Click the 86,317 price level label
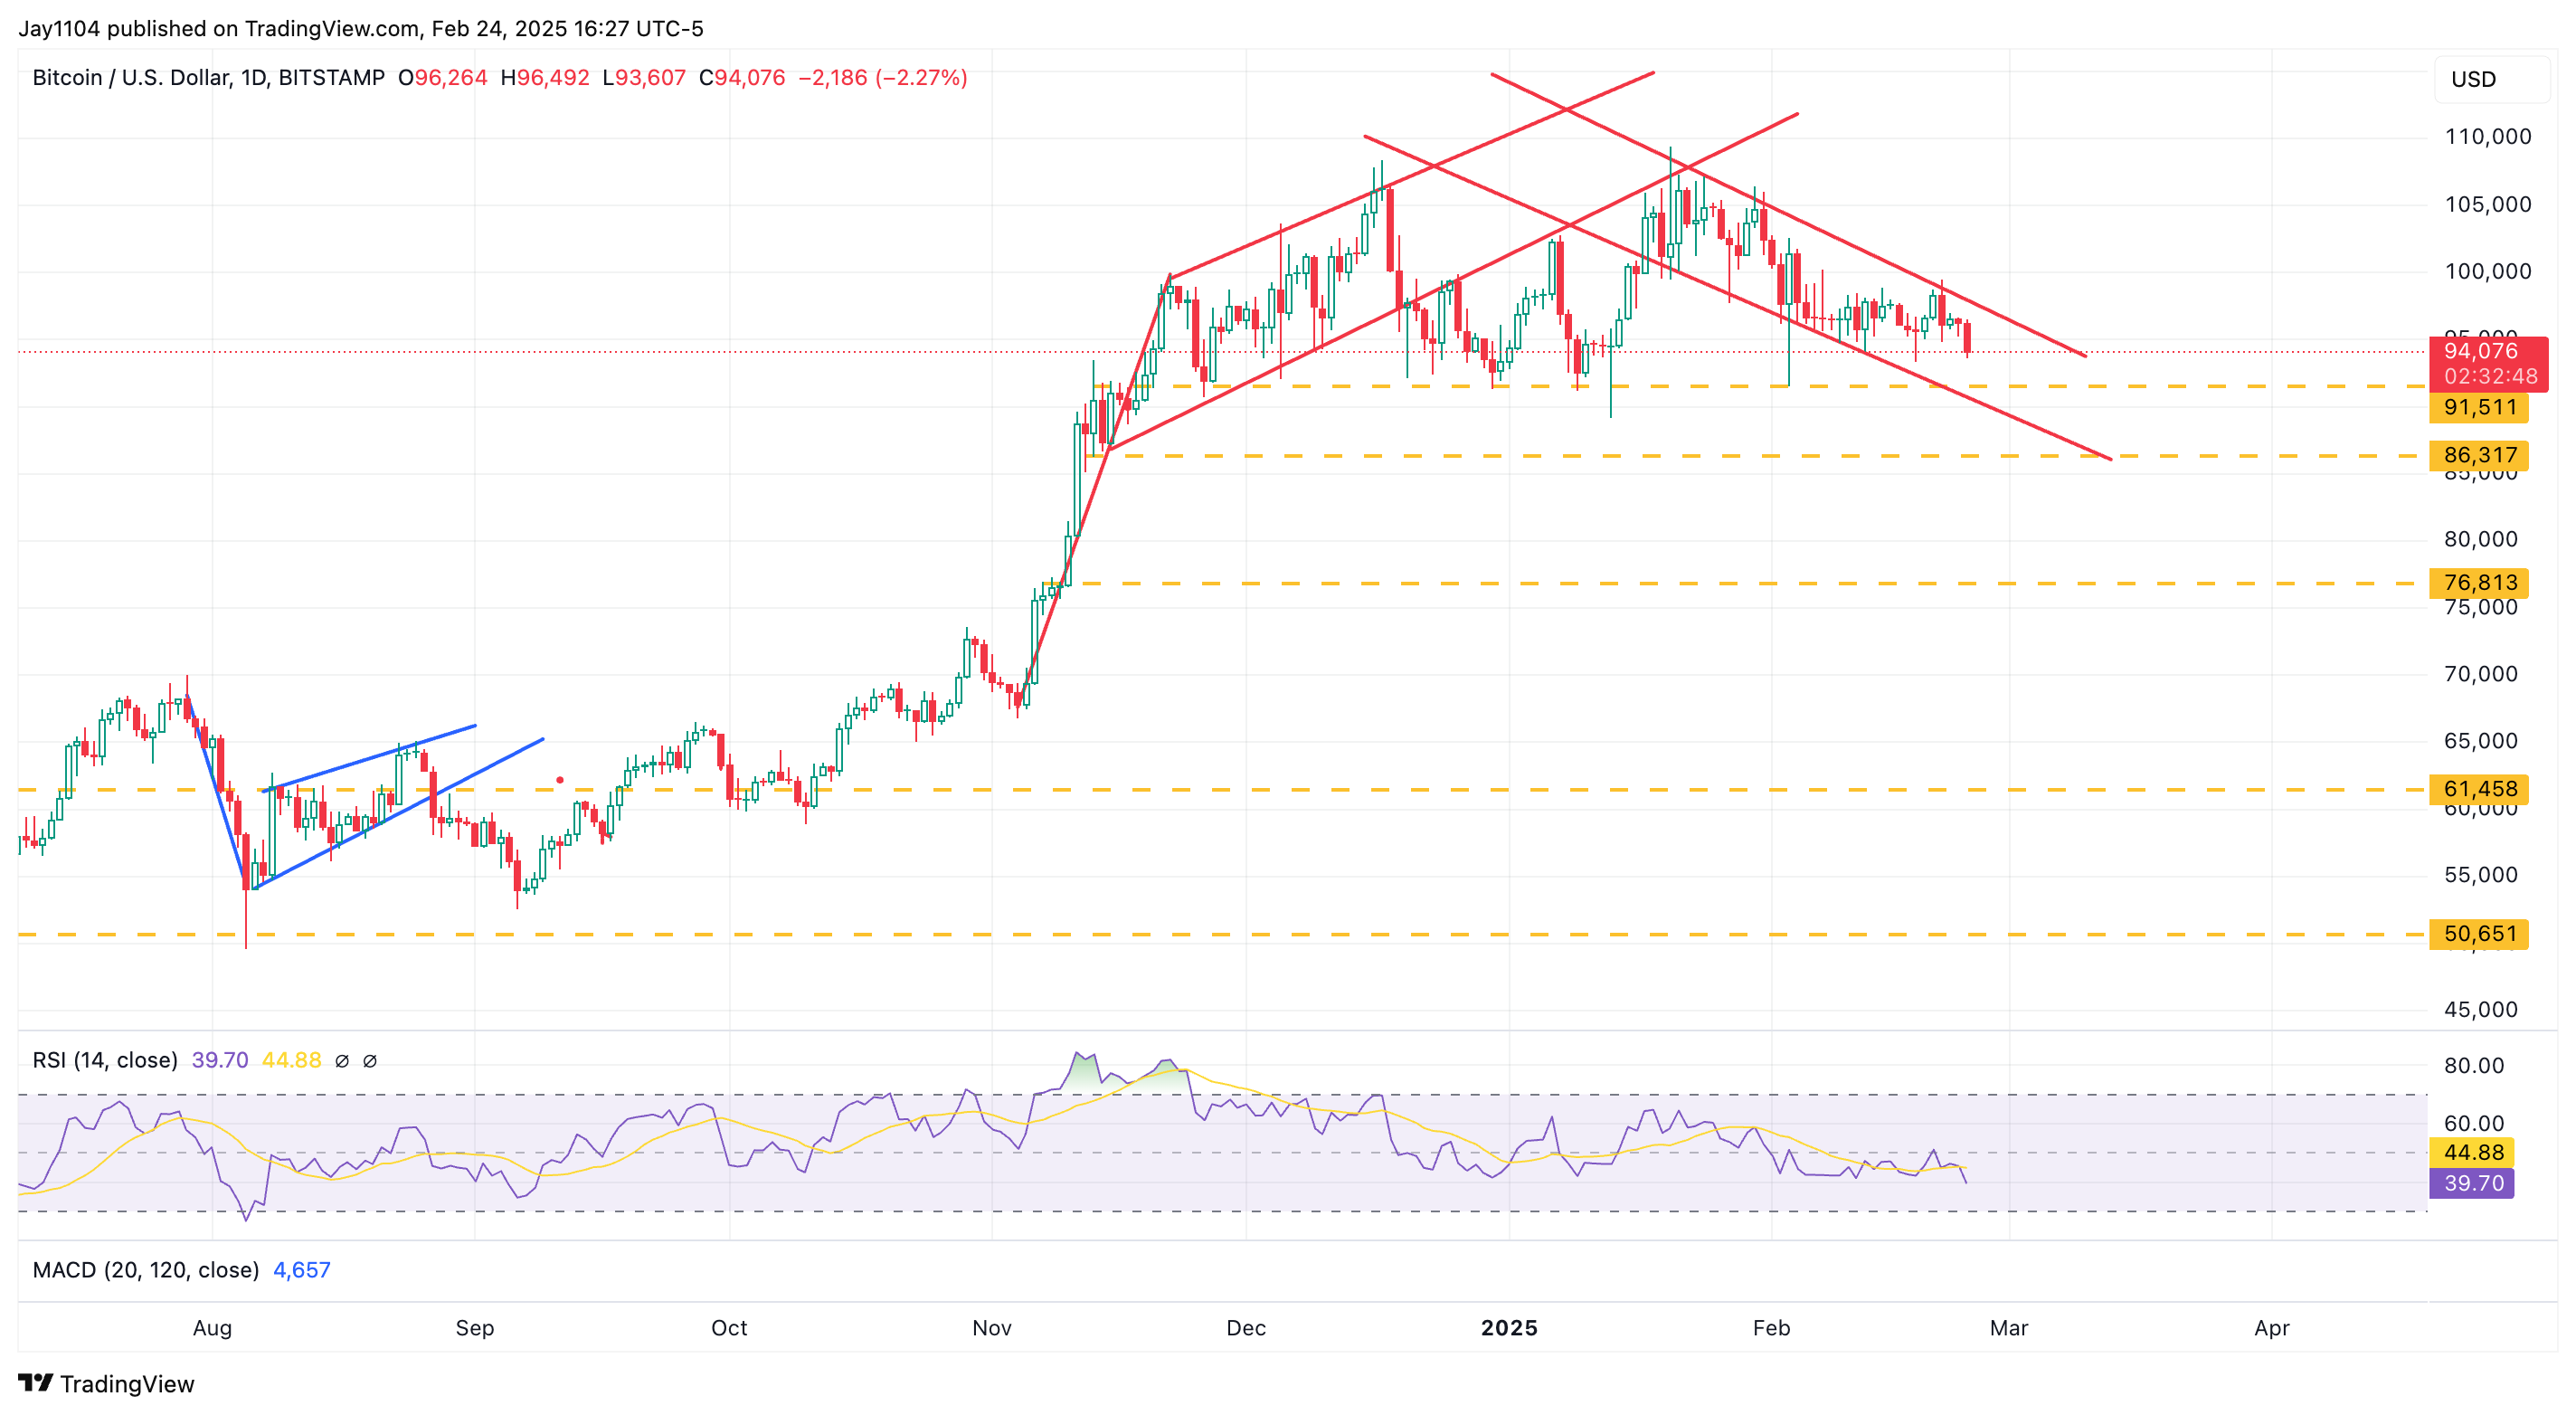The image size is (2576, 1415). [x=2479, y=456]
